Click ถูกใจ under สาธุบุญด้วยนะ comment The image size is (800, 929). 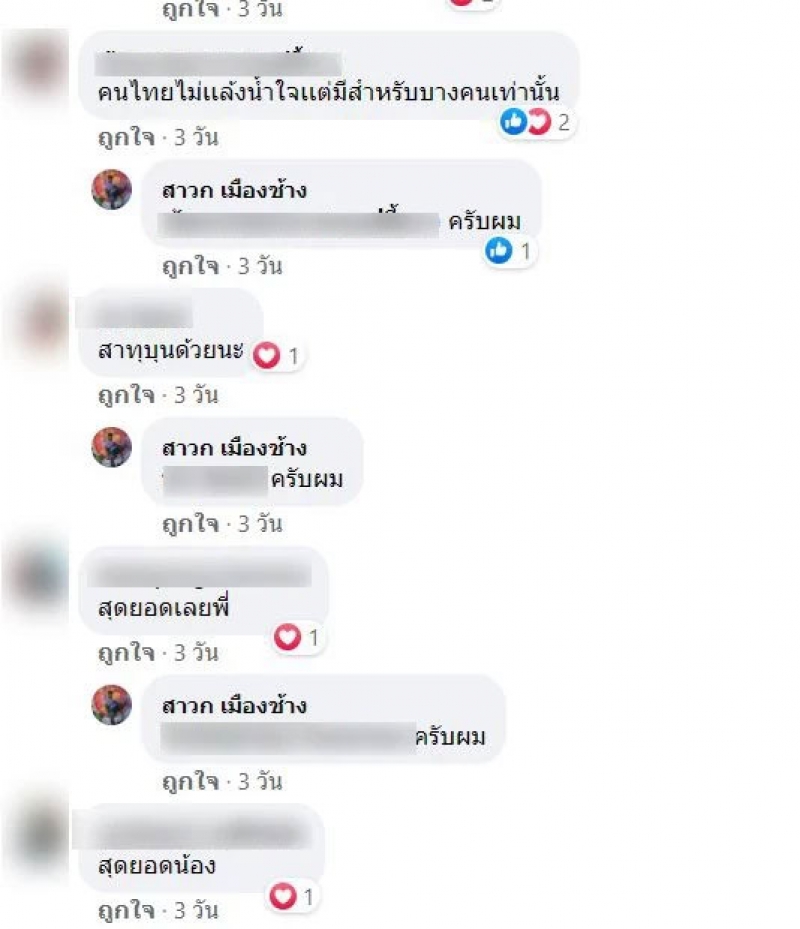click(x=126, y=395)
